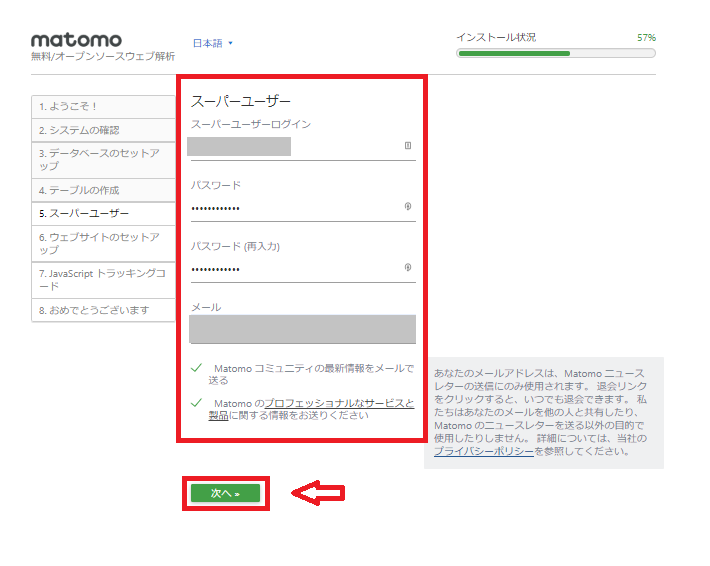Select step 7. JavaScript トラッキングコード
710x566 pixels.
[103, 280]
